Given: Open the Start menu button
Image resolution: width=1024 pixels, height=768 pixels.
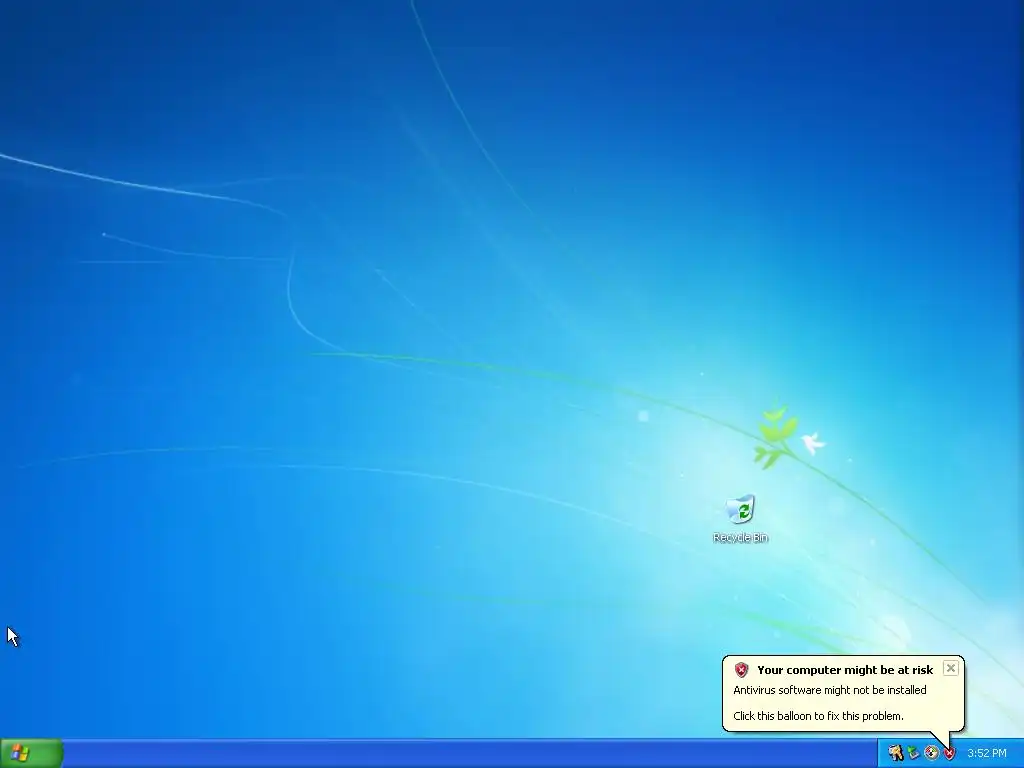Looking at the screenshot, I should pyautogui.click(x=31, y=753).
